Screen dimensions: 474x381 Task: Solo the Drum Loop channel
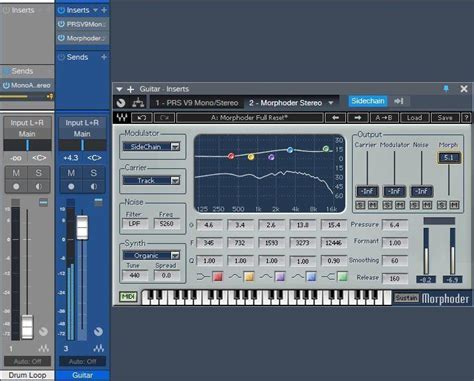39,173
